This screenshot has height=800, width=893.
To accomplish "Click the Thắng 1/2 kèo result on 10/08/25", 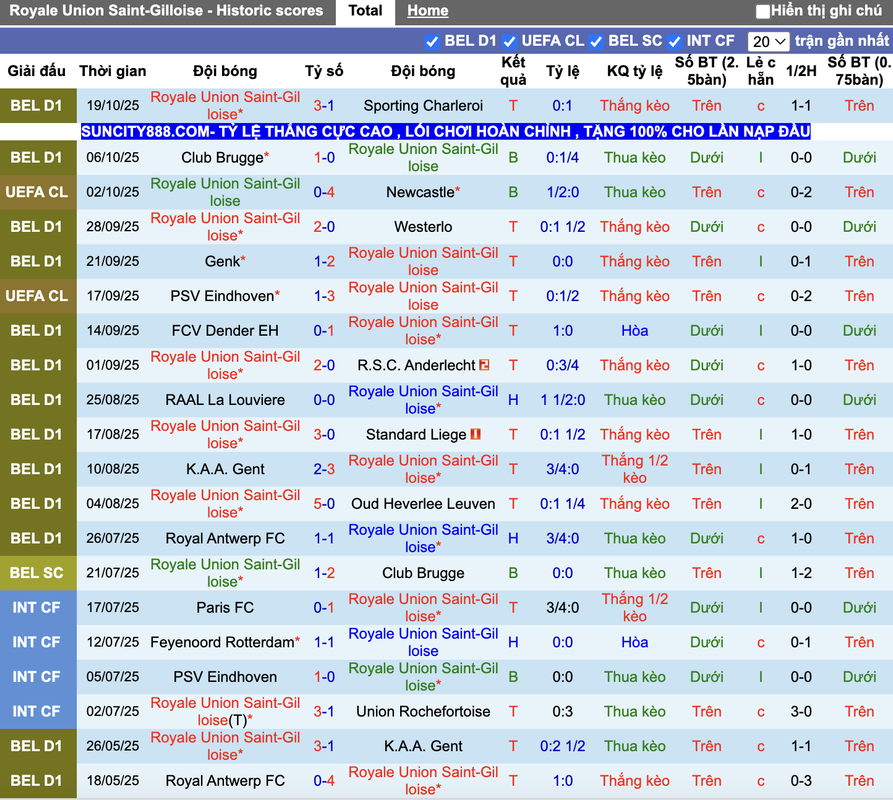I will point(634,469).
